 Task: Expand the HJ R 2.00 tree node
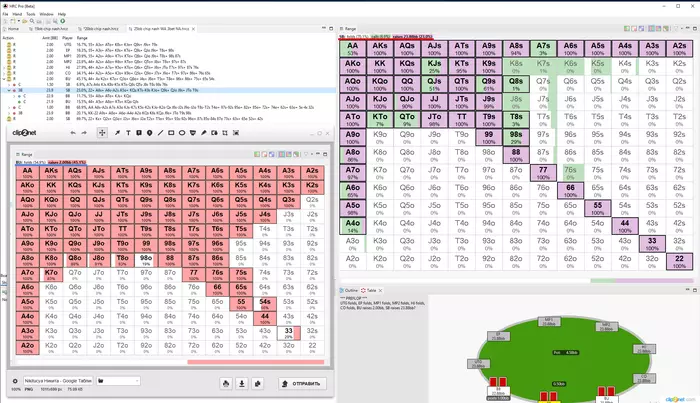tap(4, 67)
